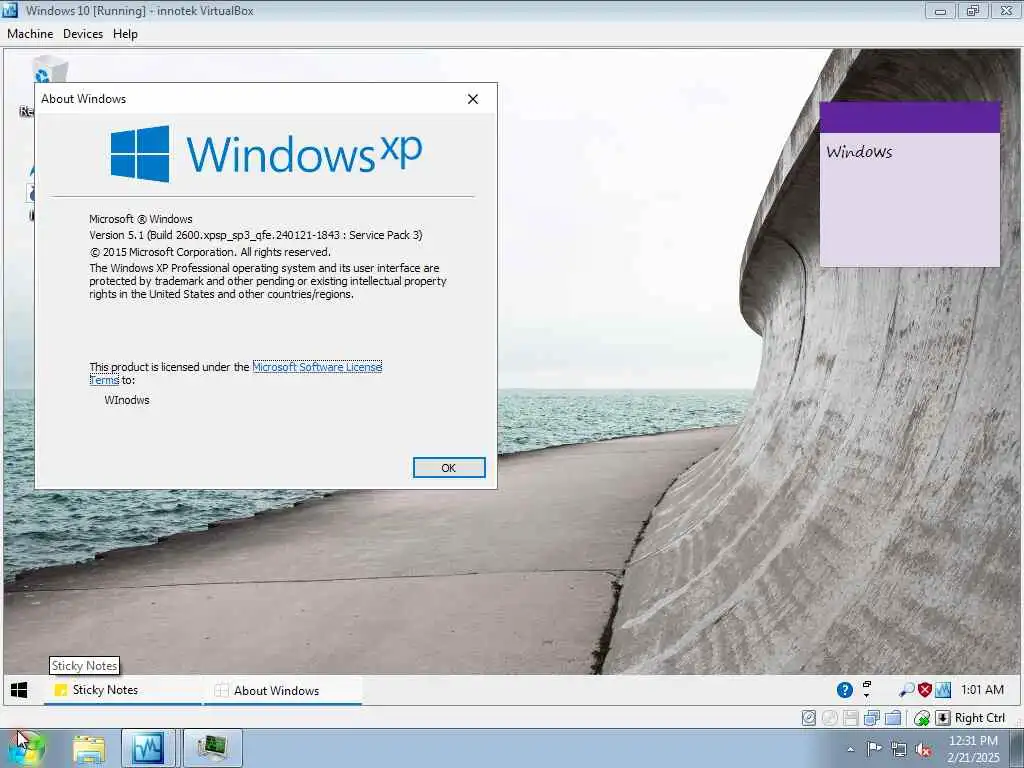Click the VirtualBox logo in title bar
Screen dimensions: 1024x768
10,10
